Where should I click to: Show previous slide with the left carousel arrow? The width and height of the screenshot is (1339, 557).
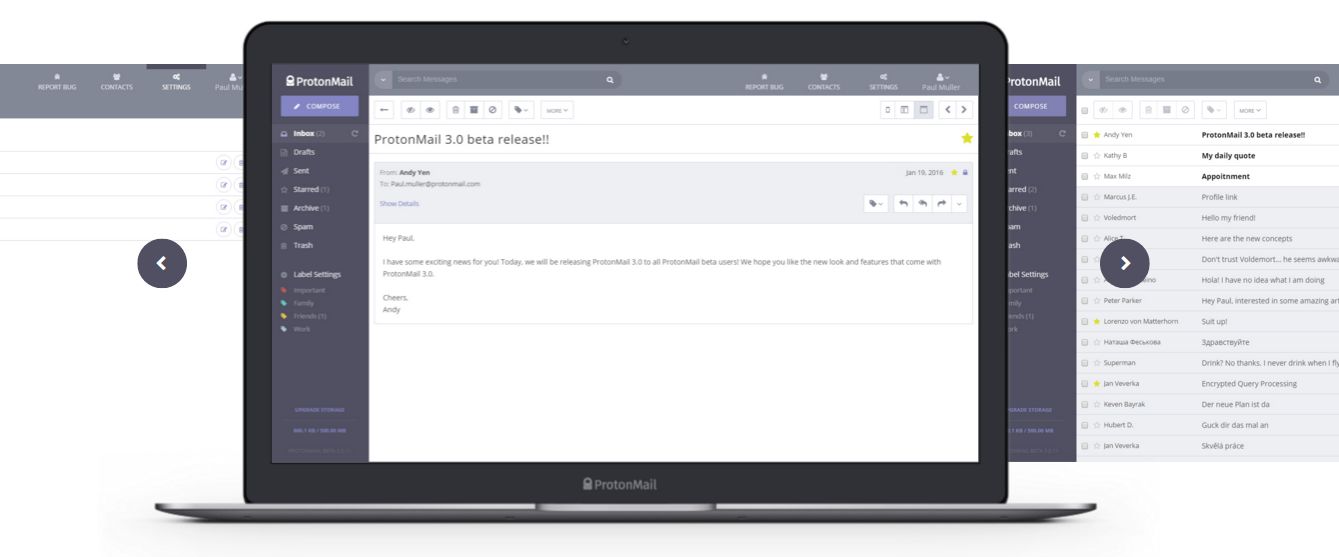click(x=162, y=263)
